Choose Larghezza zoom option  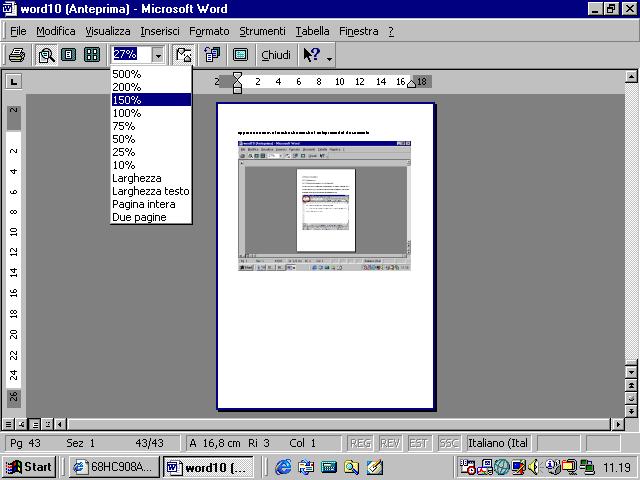(x=151, y=178)
